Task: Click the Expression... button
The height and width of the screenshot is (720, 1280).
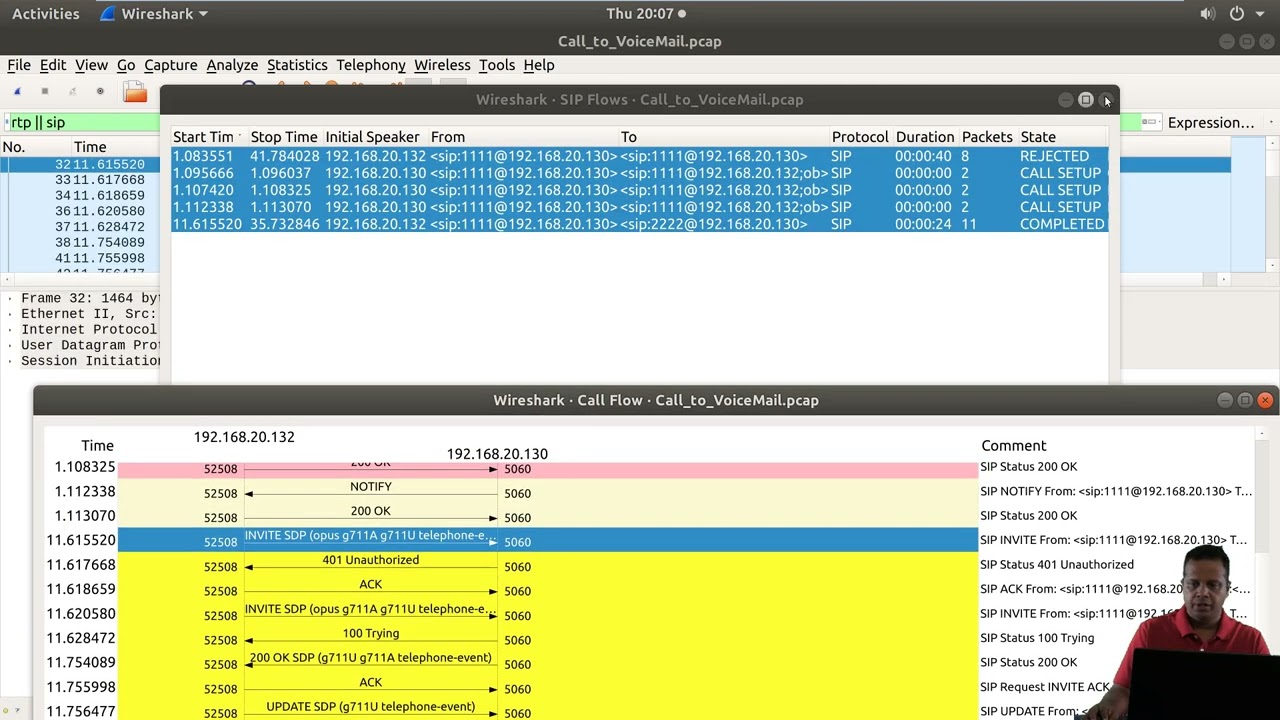Action: pos(1211,123)
